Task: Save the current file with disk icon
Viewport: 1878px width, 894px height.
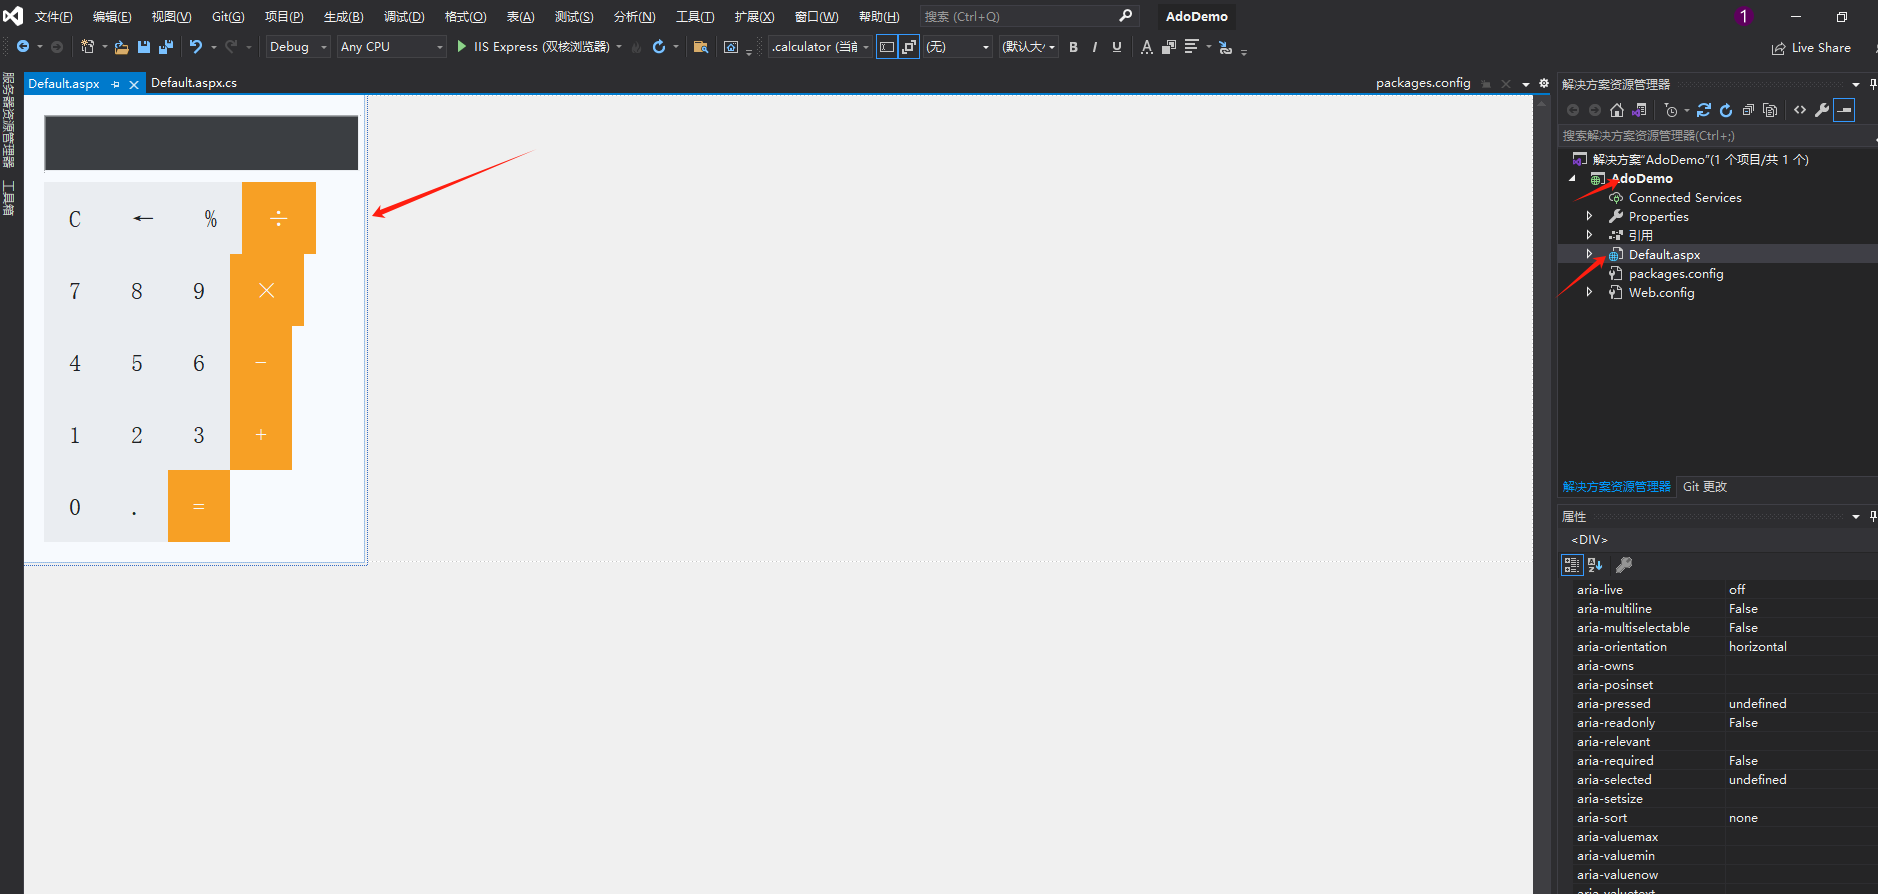Action: pos(144,47)
